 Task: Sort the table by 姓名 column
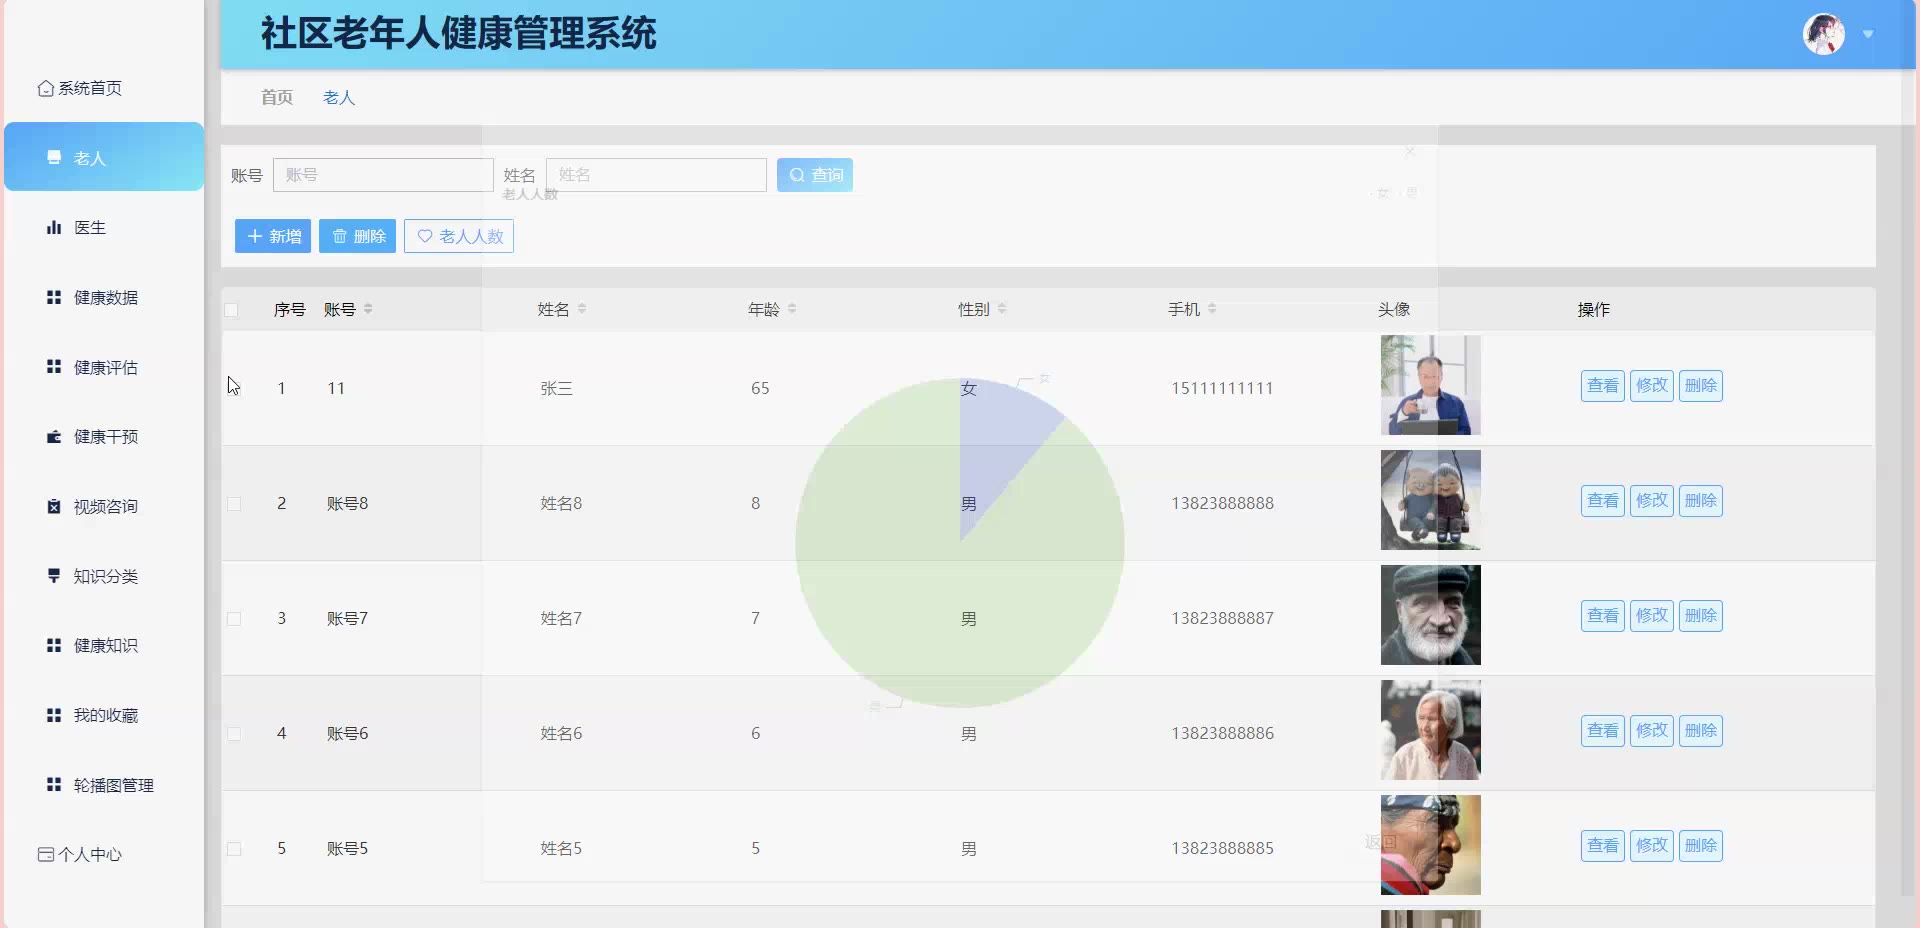pyautogui.click(x=582, y=309)
